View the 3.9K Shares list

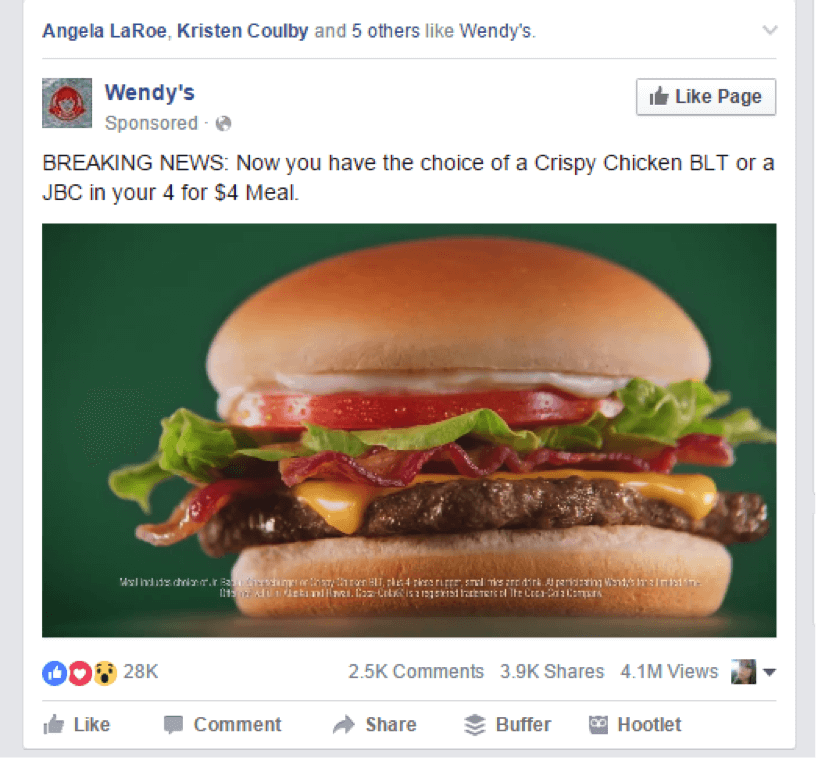point(552,672)
